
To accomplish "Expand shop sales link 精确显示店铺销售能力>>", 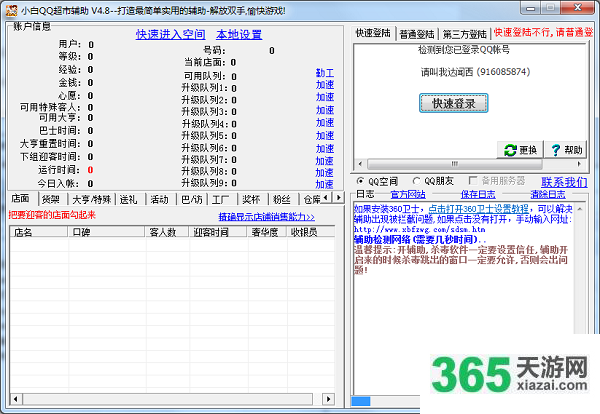I will (266, 216).
